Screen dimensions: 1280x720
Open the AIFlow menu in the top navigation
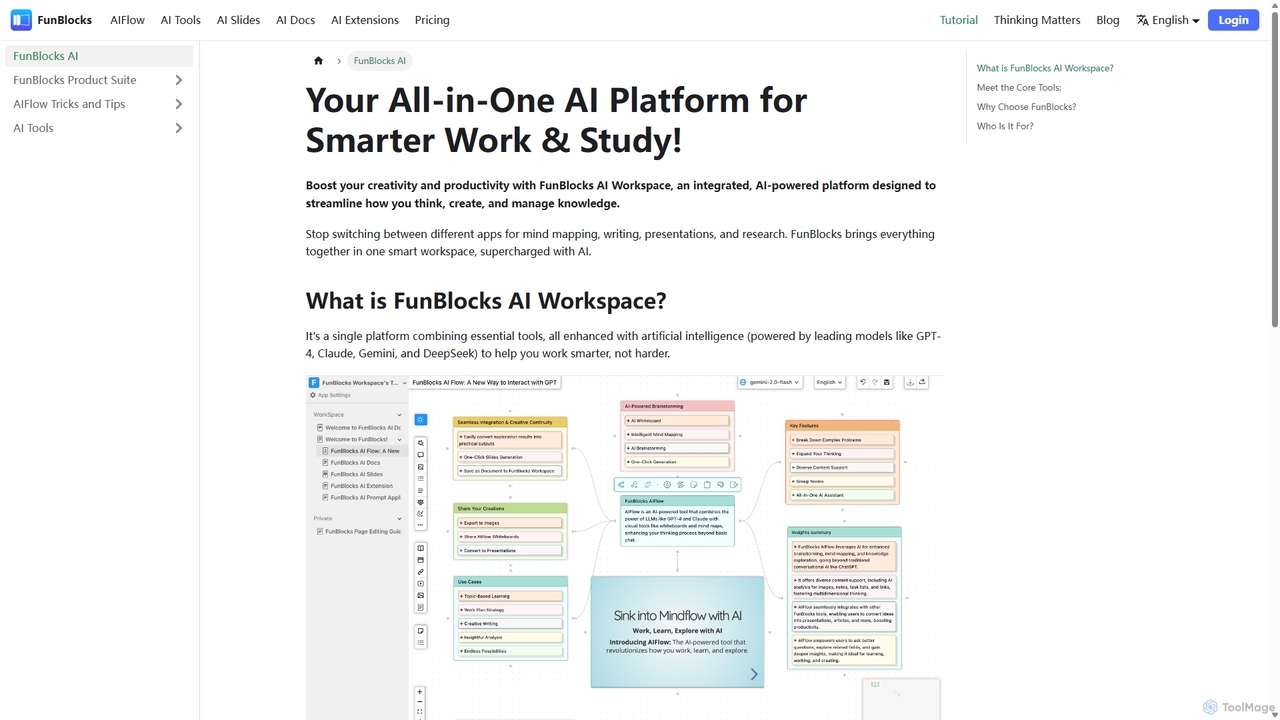[128, 20]
